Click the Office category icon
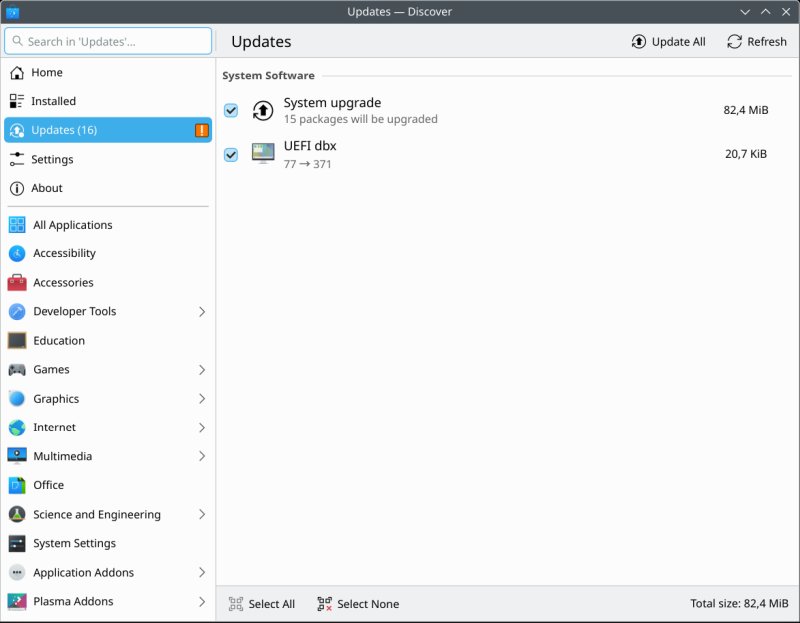The width and height of the screenshot is (800, 623). [17, 485]
